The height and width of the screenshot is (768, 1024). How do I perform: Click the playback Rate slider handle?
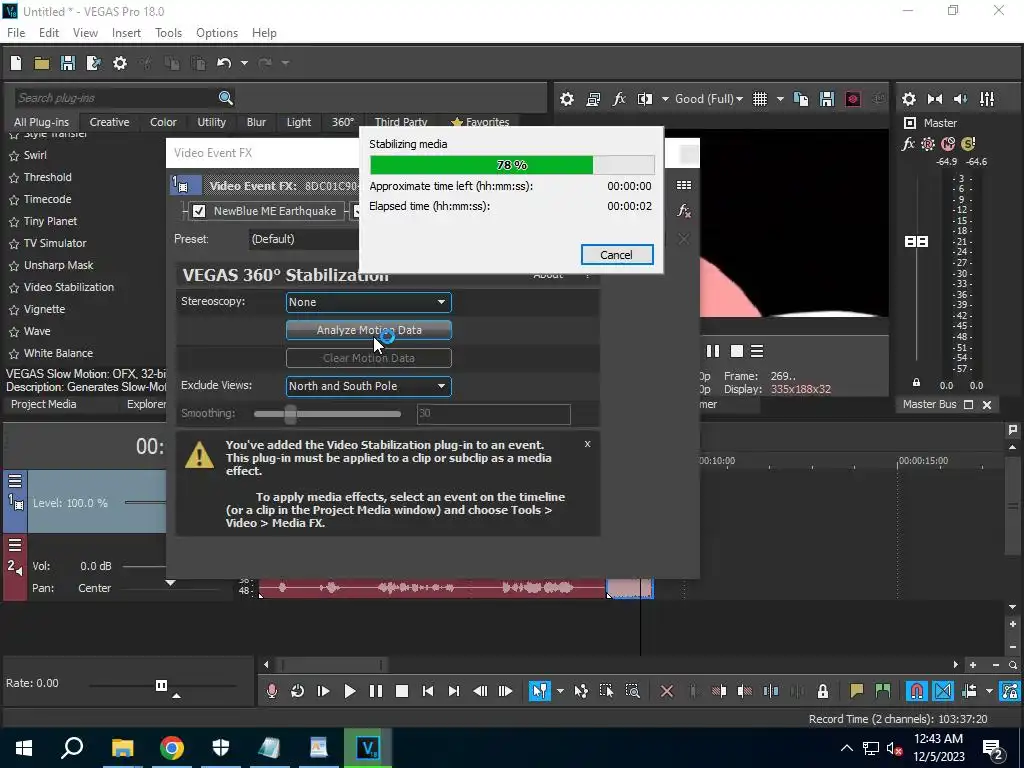click(161, 685)
